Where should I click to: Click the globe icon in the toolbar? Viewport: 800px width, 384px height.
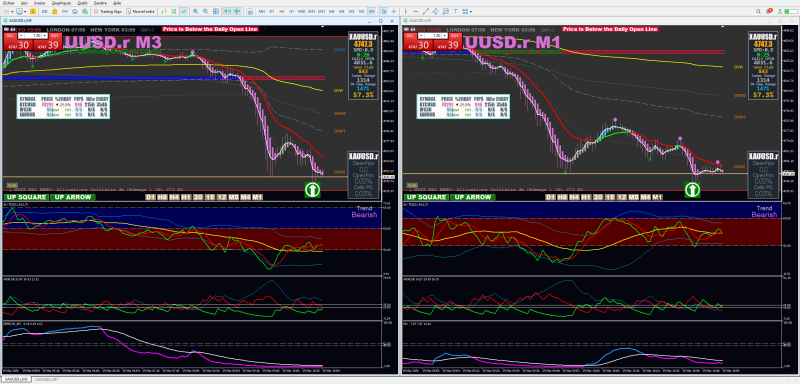pyautogui.click(x=85, y=11)
